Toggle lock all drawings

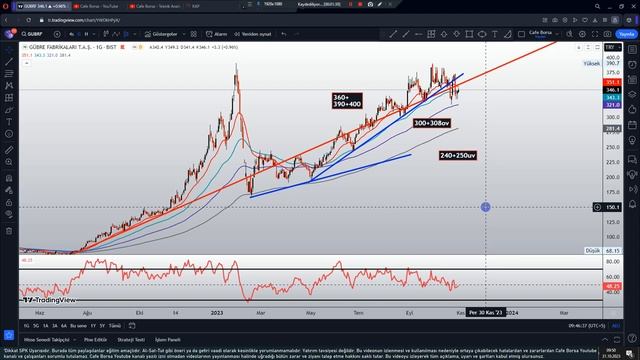(9, 202)
